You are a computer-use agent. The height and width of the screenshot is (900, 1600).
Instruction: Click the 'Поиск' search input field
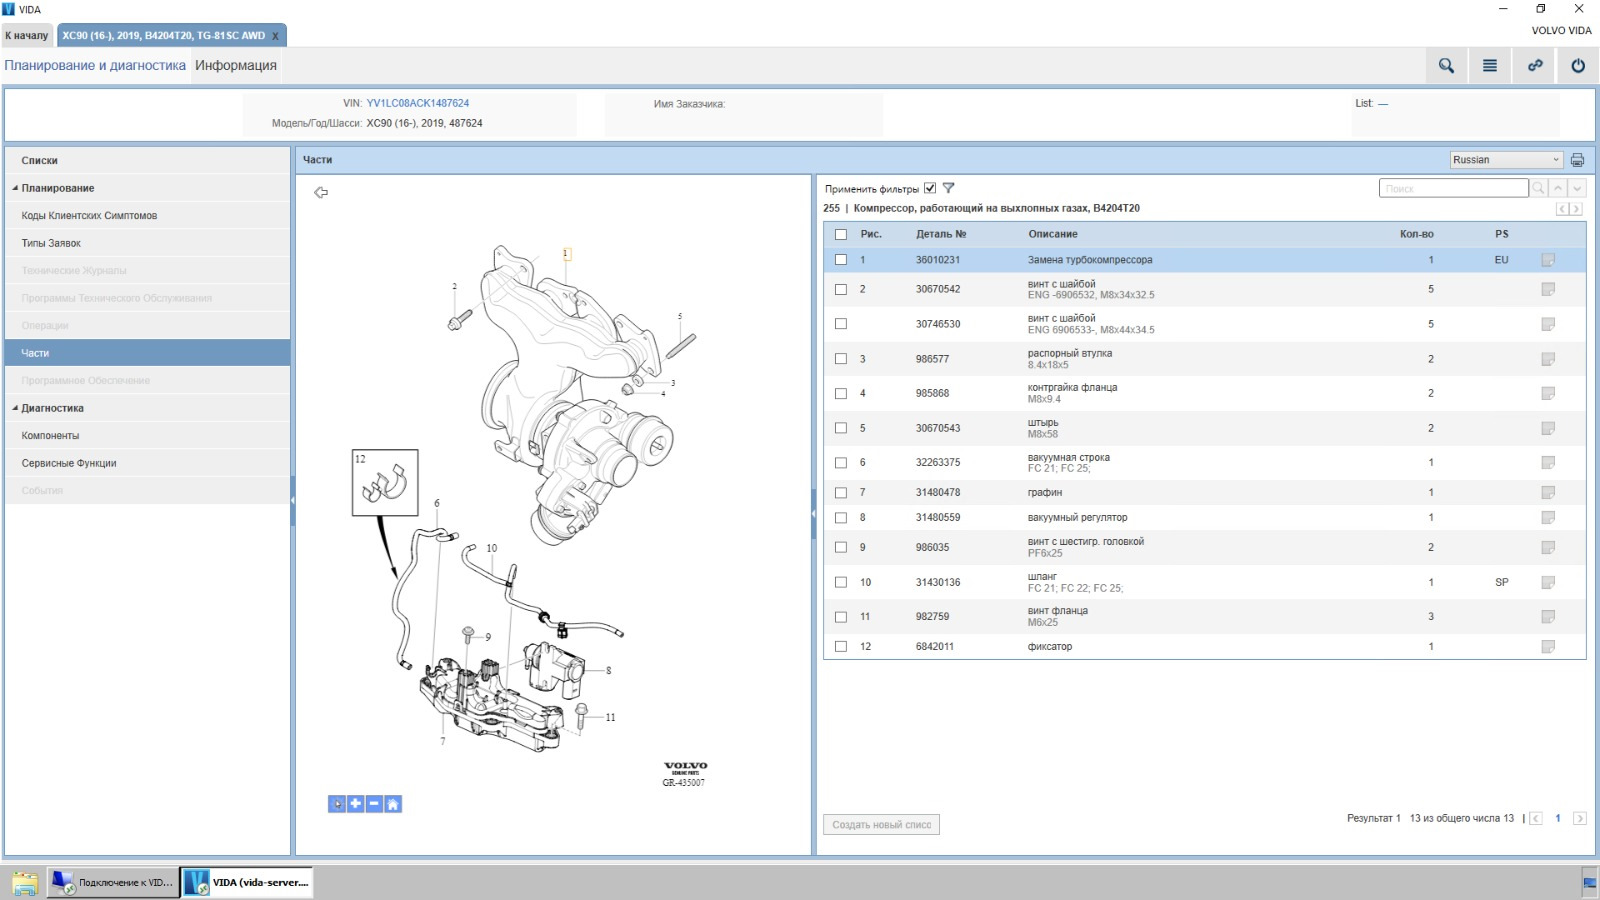(x=1453, y=188)
